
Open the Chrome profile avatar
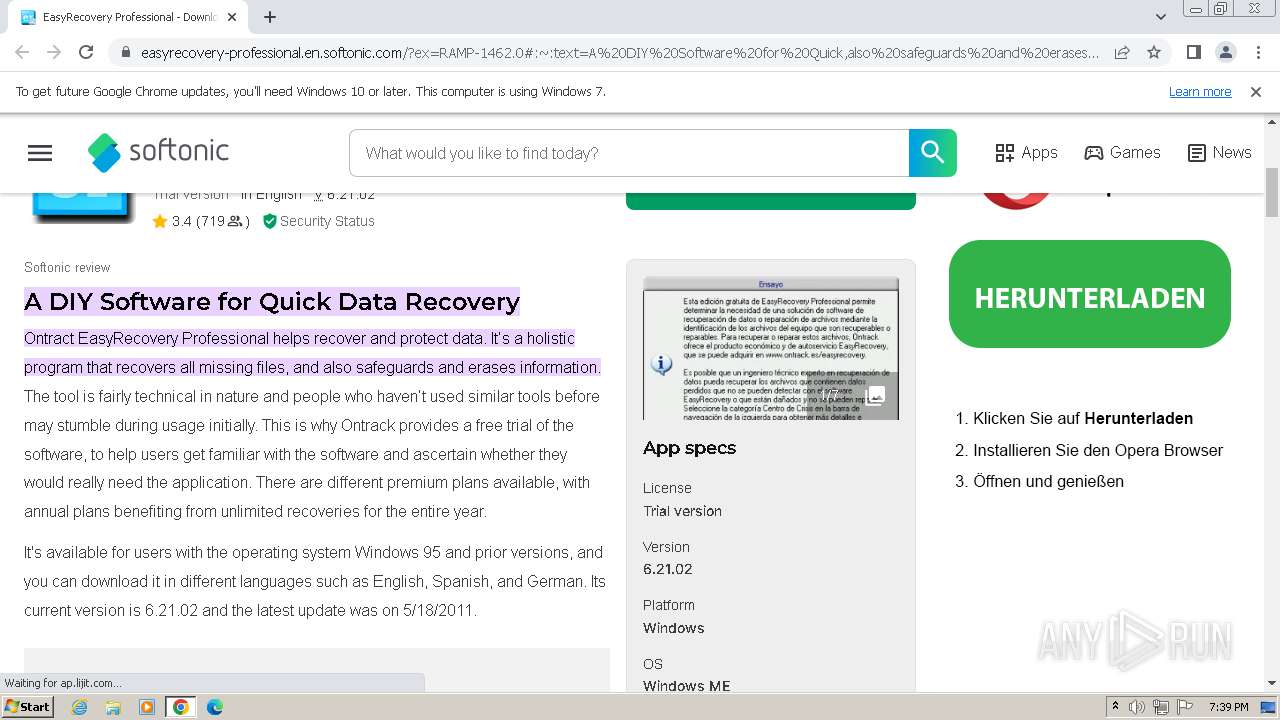(x=1225, y=52)
